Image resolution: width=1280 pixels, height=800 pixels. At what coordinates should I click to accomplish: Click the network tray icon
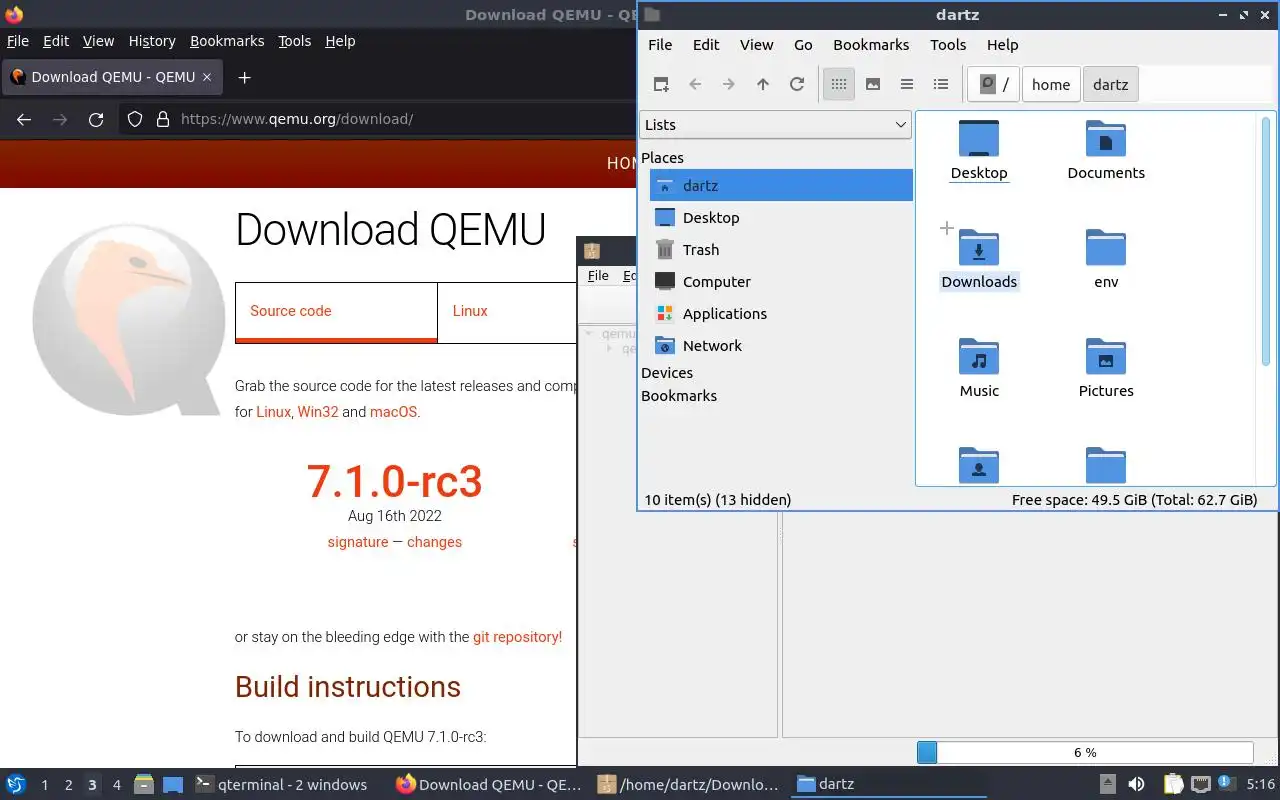[1200, 784]
